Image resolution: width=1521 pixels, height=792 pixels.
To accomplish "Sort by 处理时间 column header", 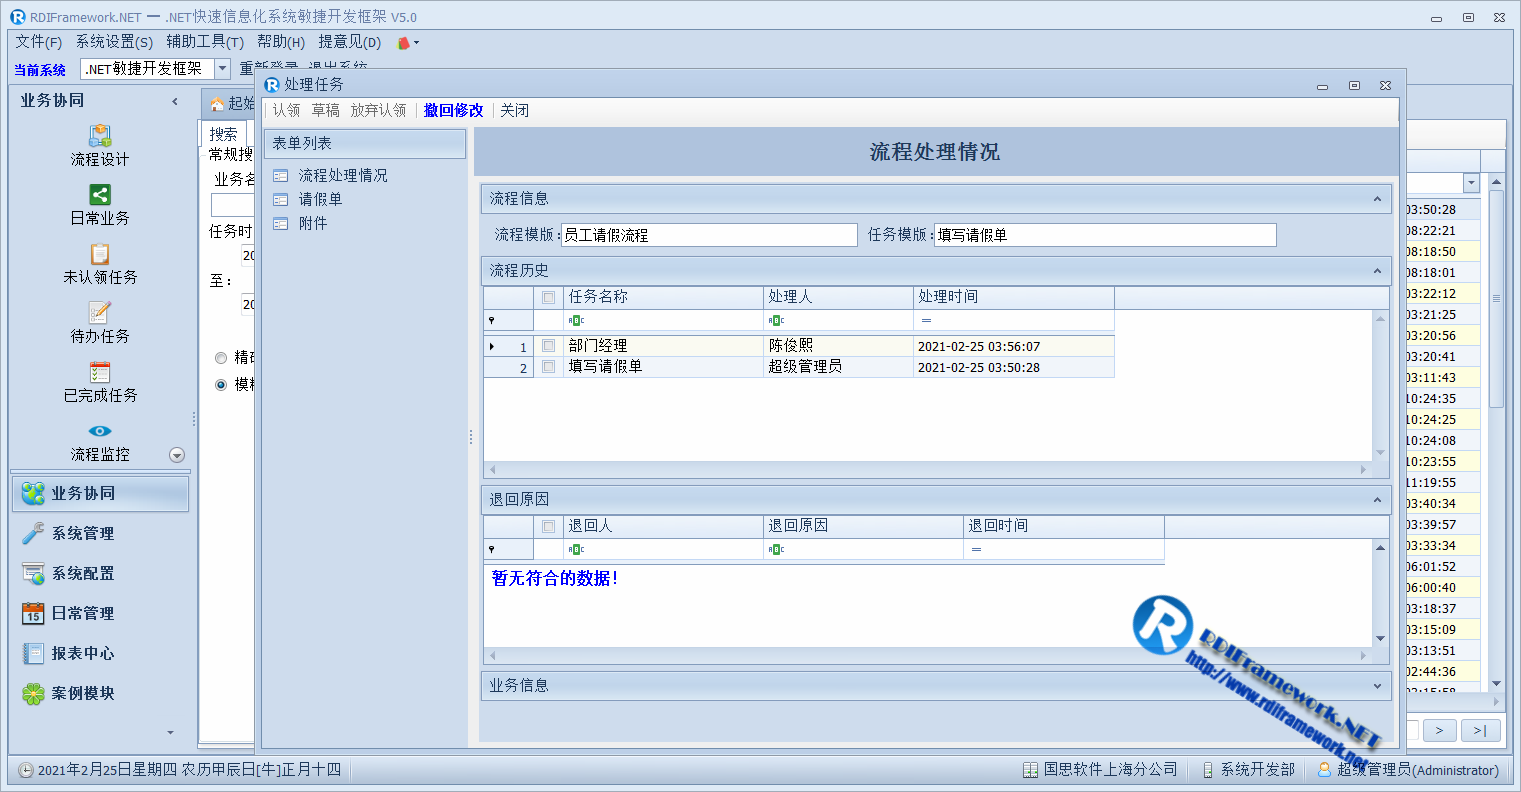I will coord(1014,298).
